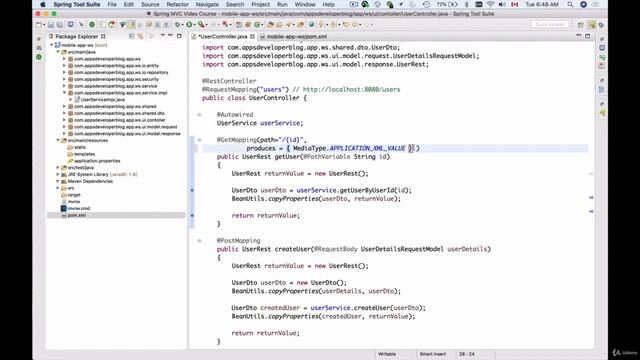This screenshot has height=360, width=640.
Task: Switch to the UserController.java tab
Action: 223,36
